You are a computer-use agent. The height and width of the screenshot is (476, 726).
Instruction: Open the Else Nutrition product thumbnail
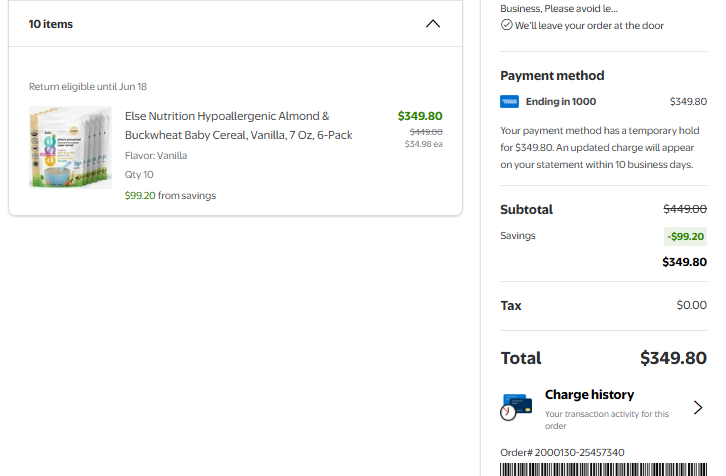point(70,147)
